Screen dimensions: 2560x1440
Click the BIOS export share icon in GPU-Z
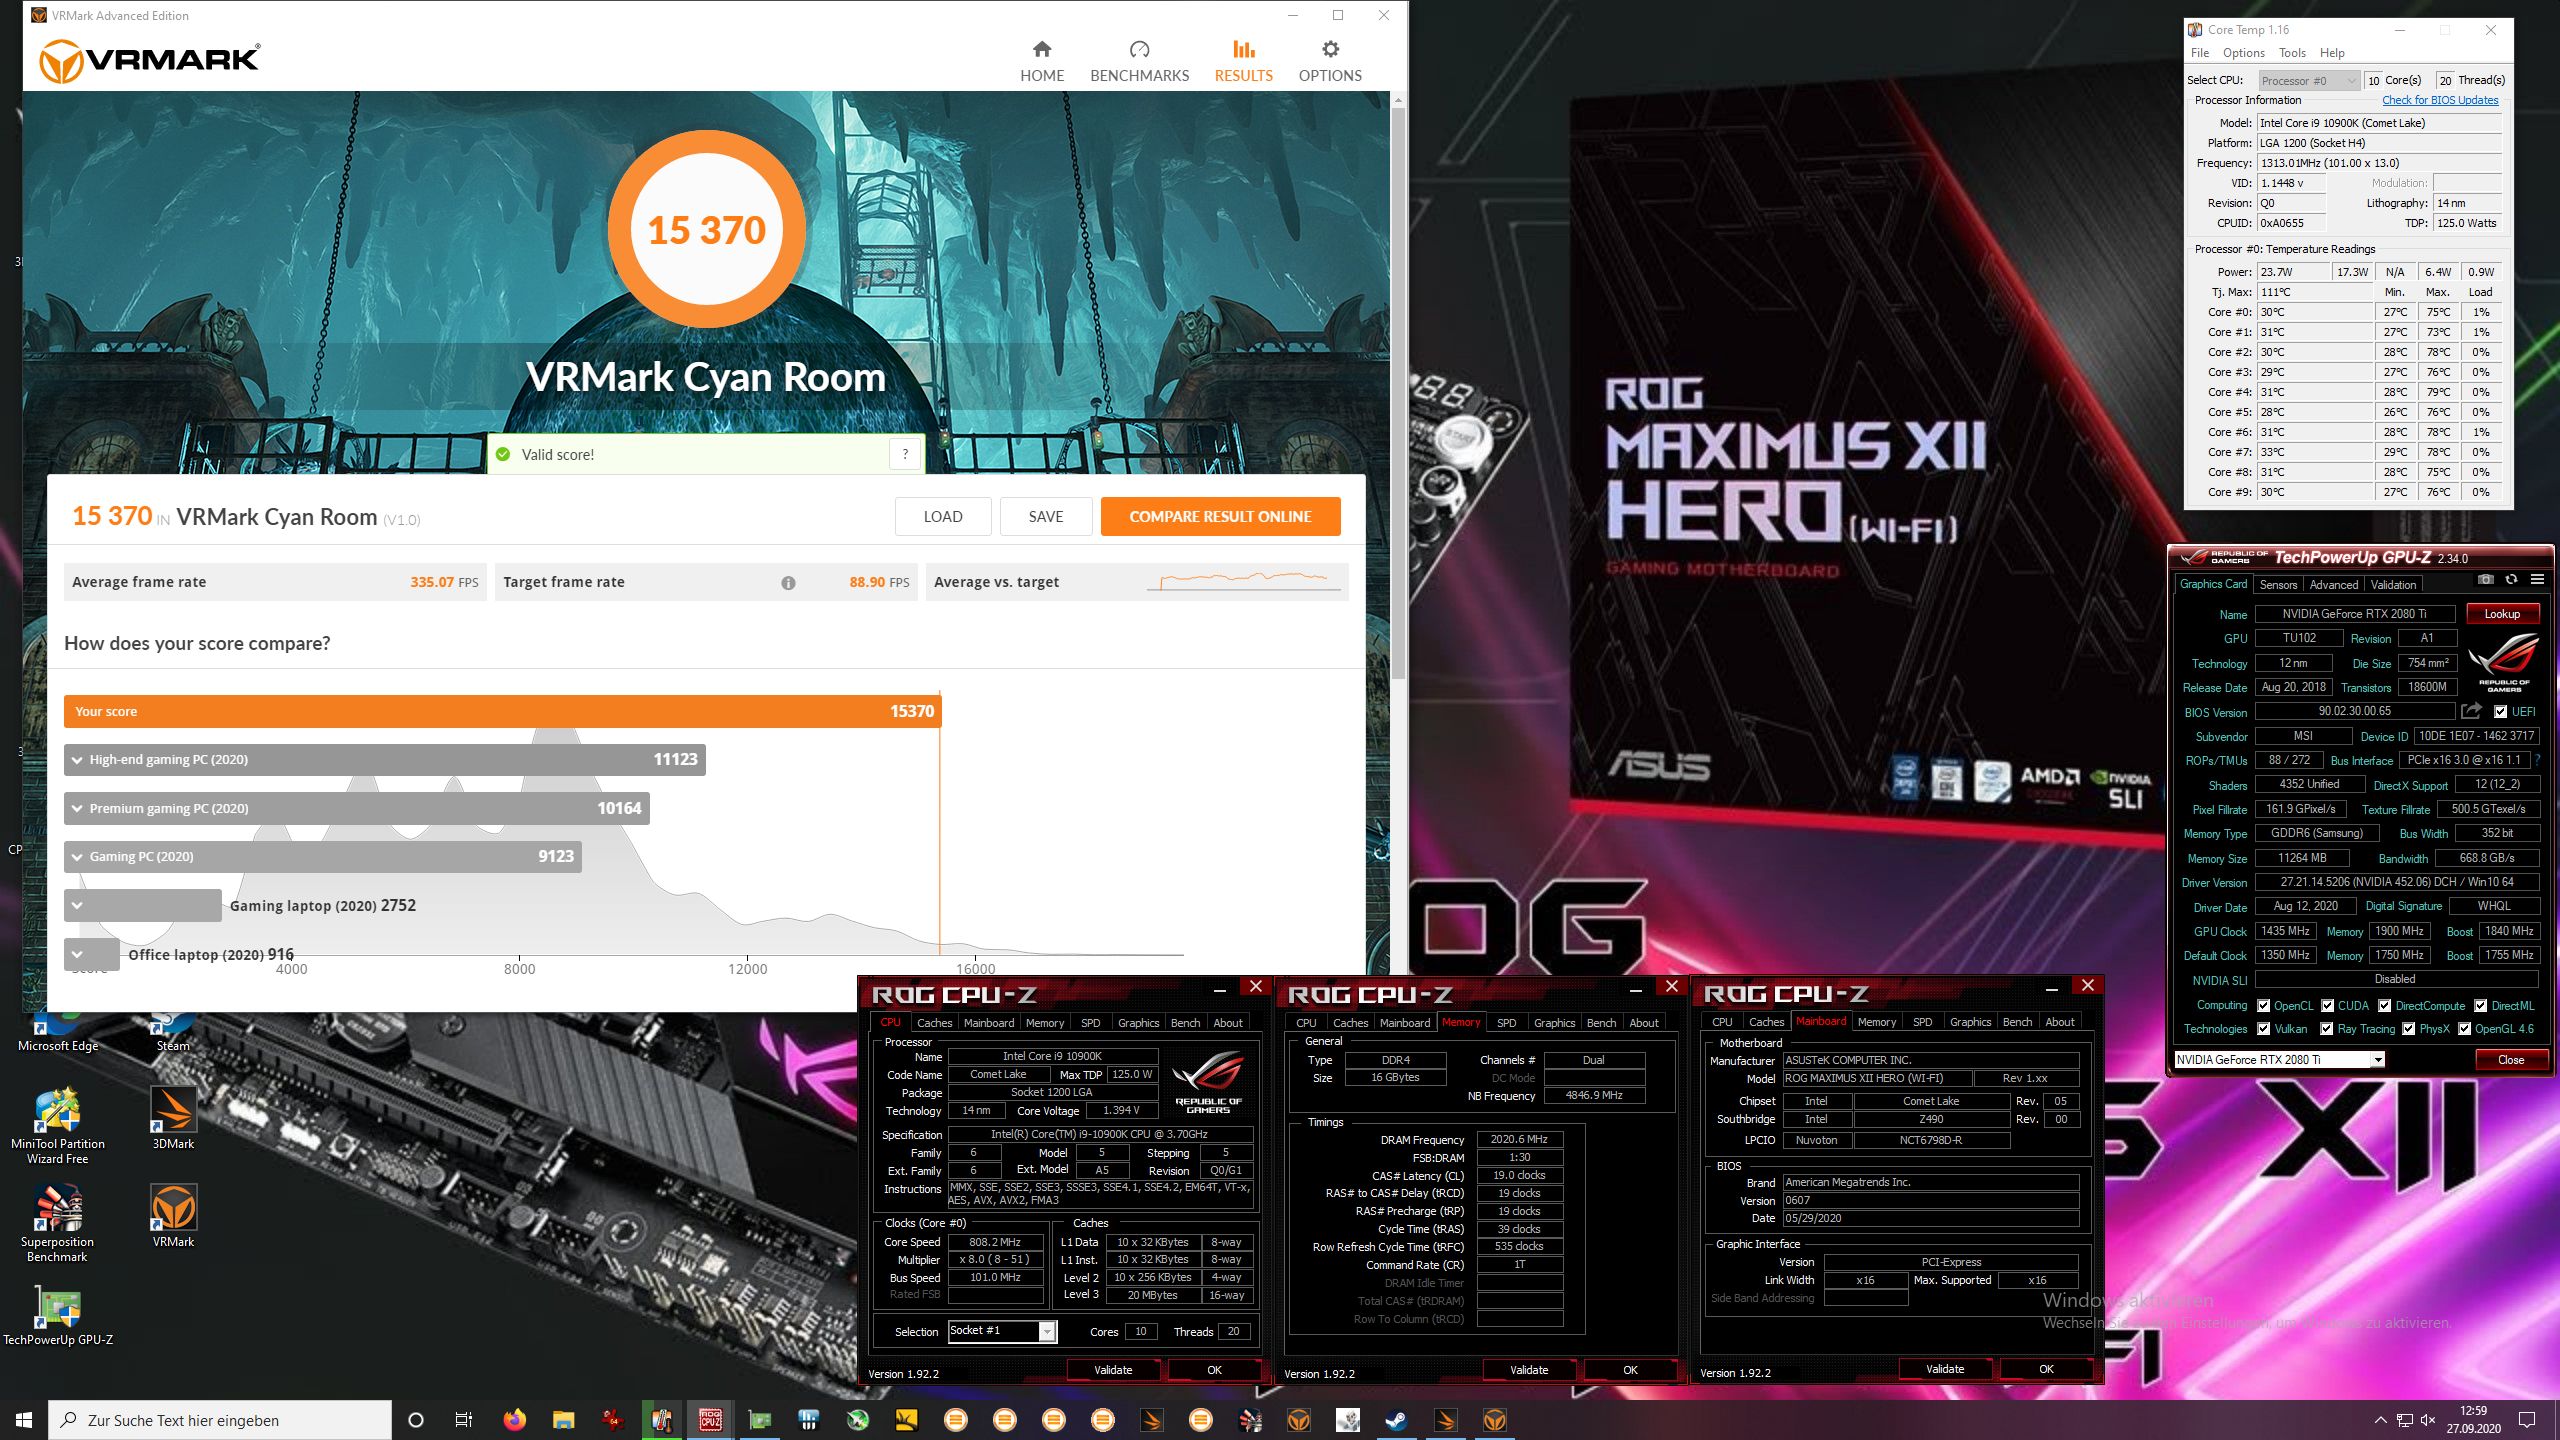click(2471, 711)
